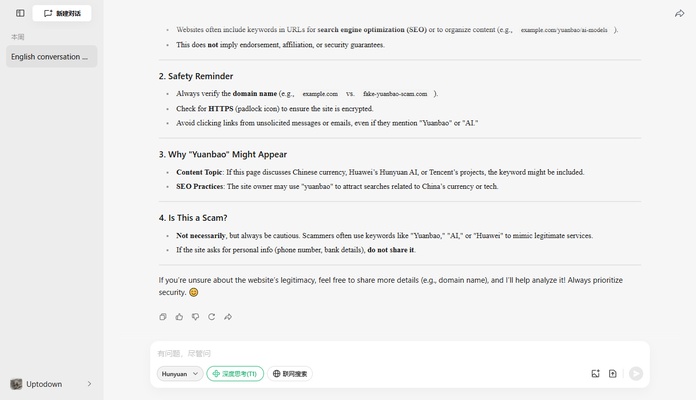696x400 pixels.
Task: Copy the response with copy icon
Action: pos(163,317)
